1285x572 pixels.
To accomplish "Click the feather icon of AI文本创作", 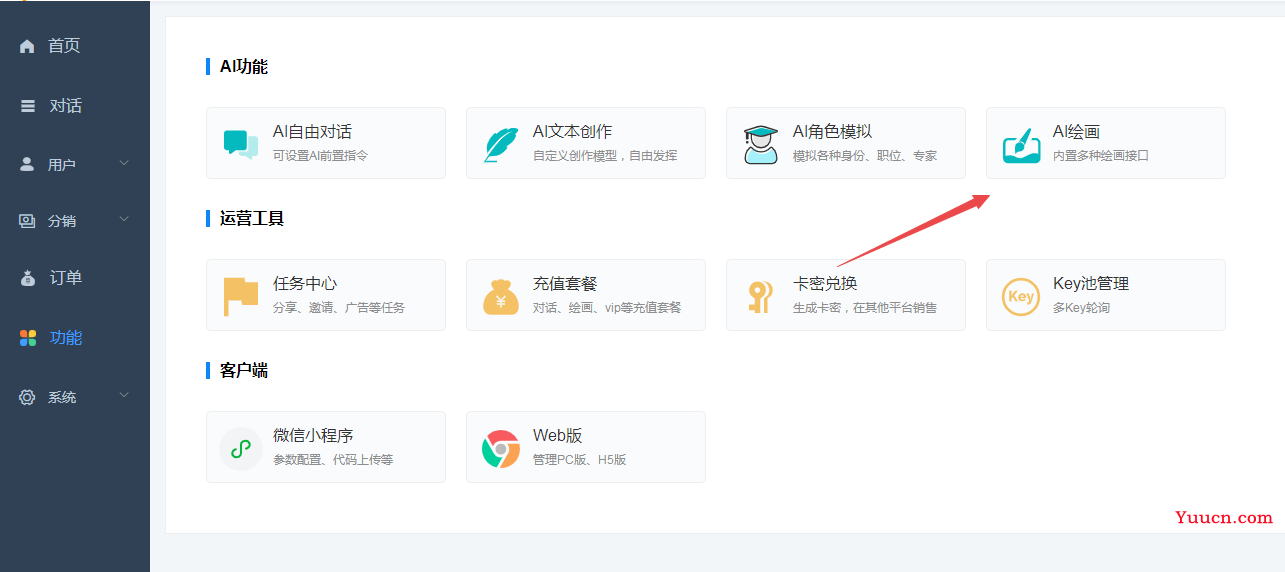I will point(501,144).
